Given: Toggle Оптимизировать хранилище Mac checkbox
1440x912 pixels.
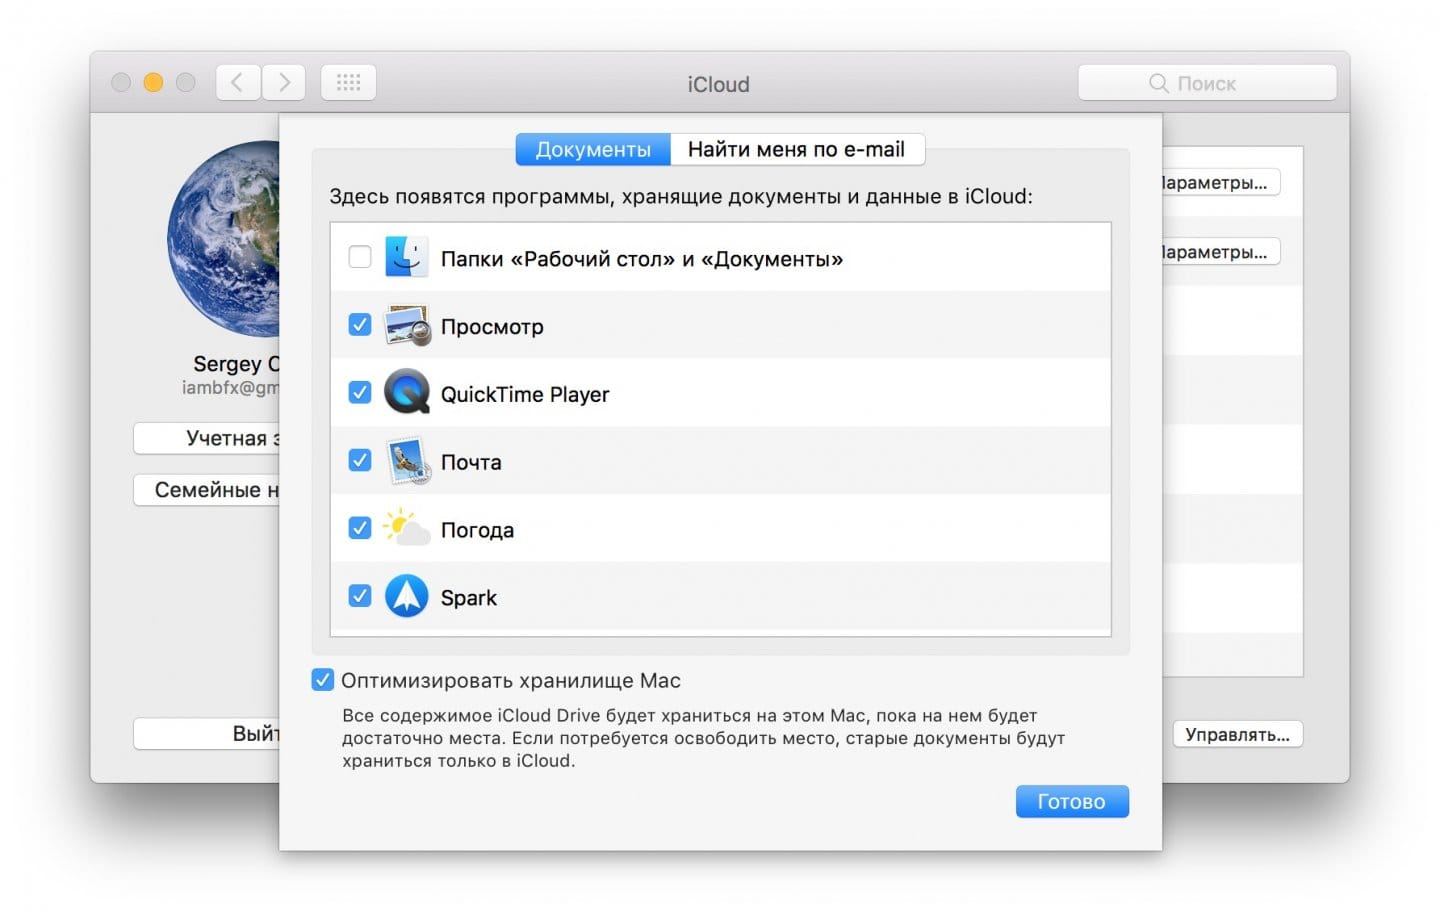Looking at the screenshot, I should 322,680.
